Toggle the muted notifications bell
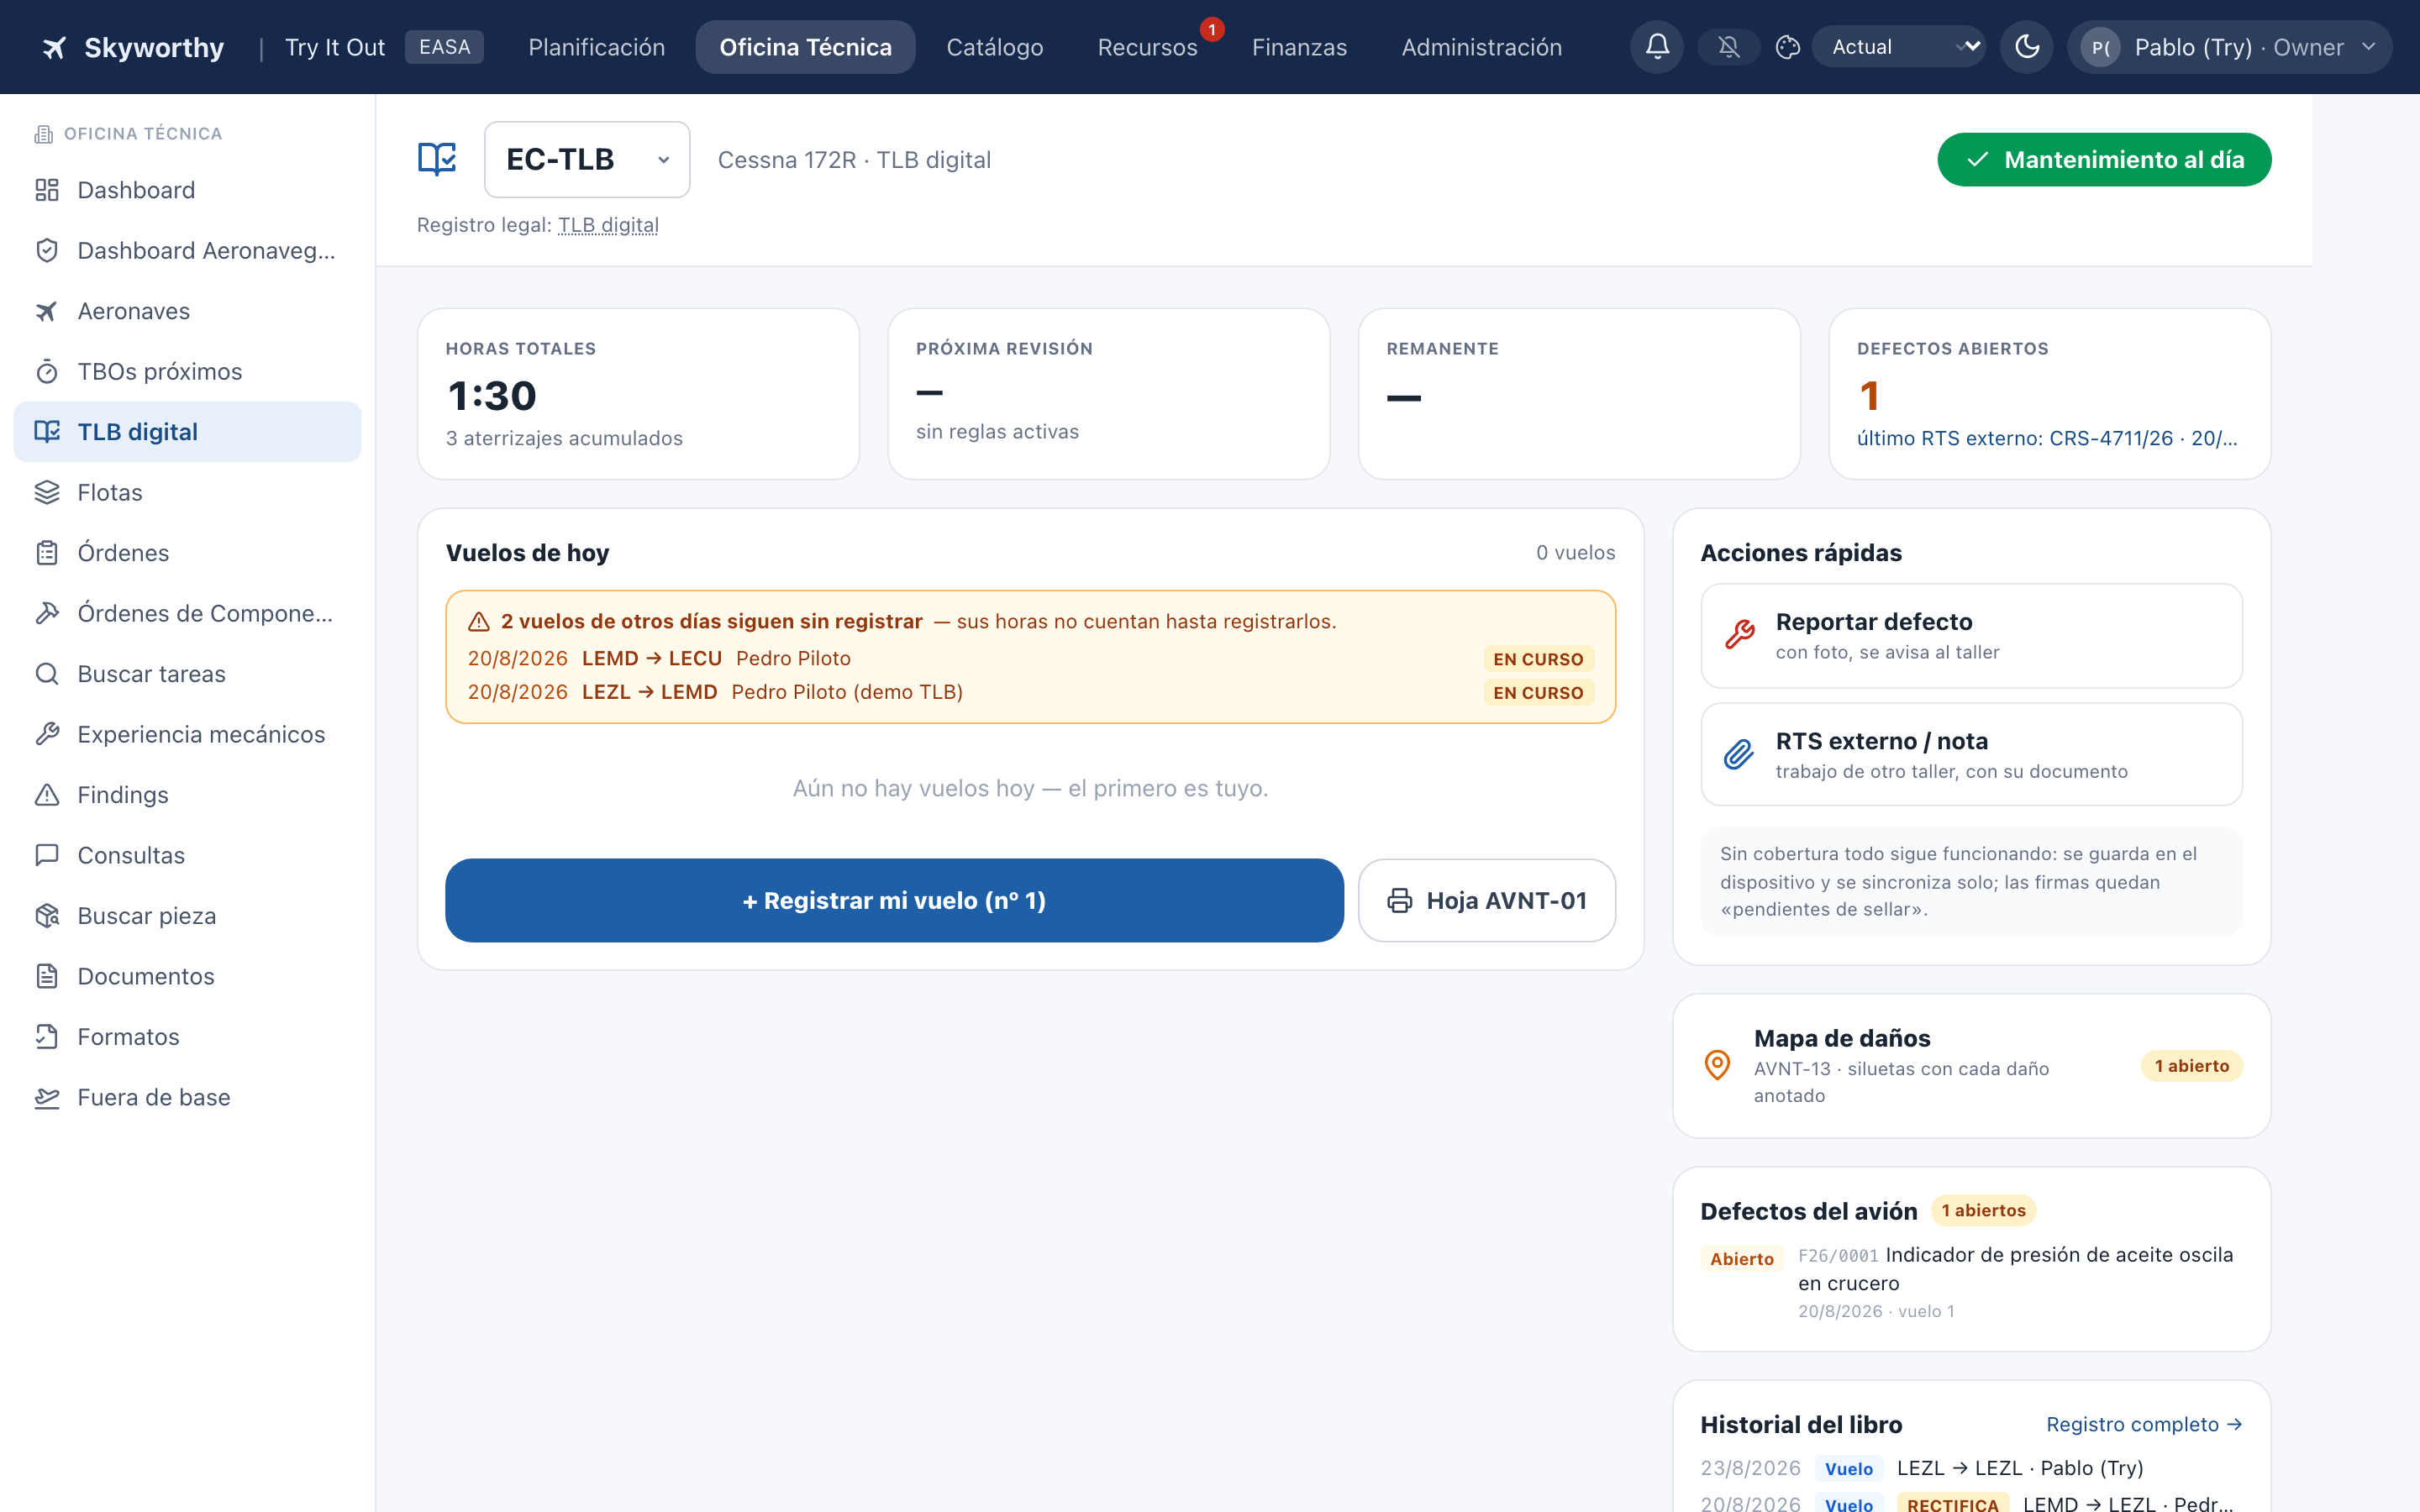The image size is (2420, 1512). pyautogui.click(x=1729, y=47)
